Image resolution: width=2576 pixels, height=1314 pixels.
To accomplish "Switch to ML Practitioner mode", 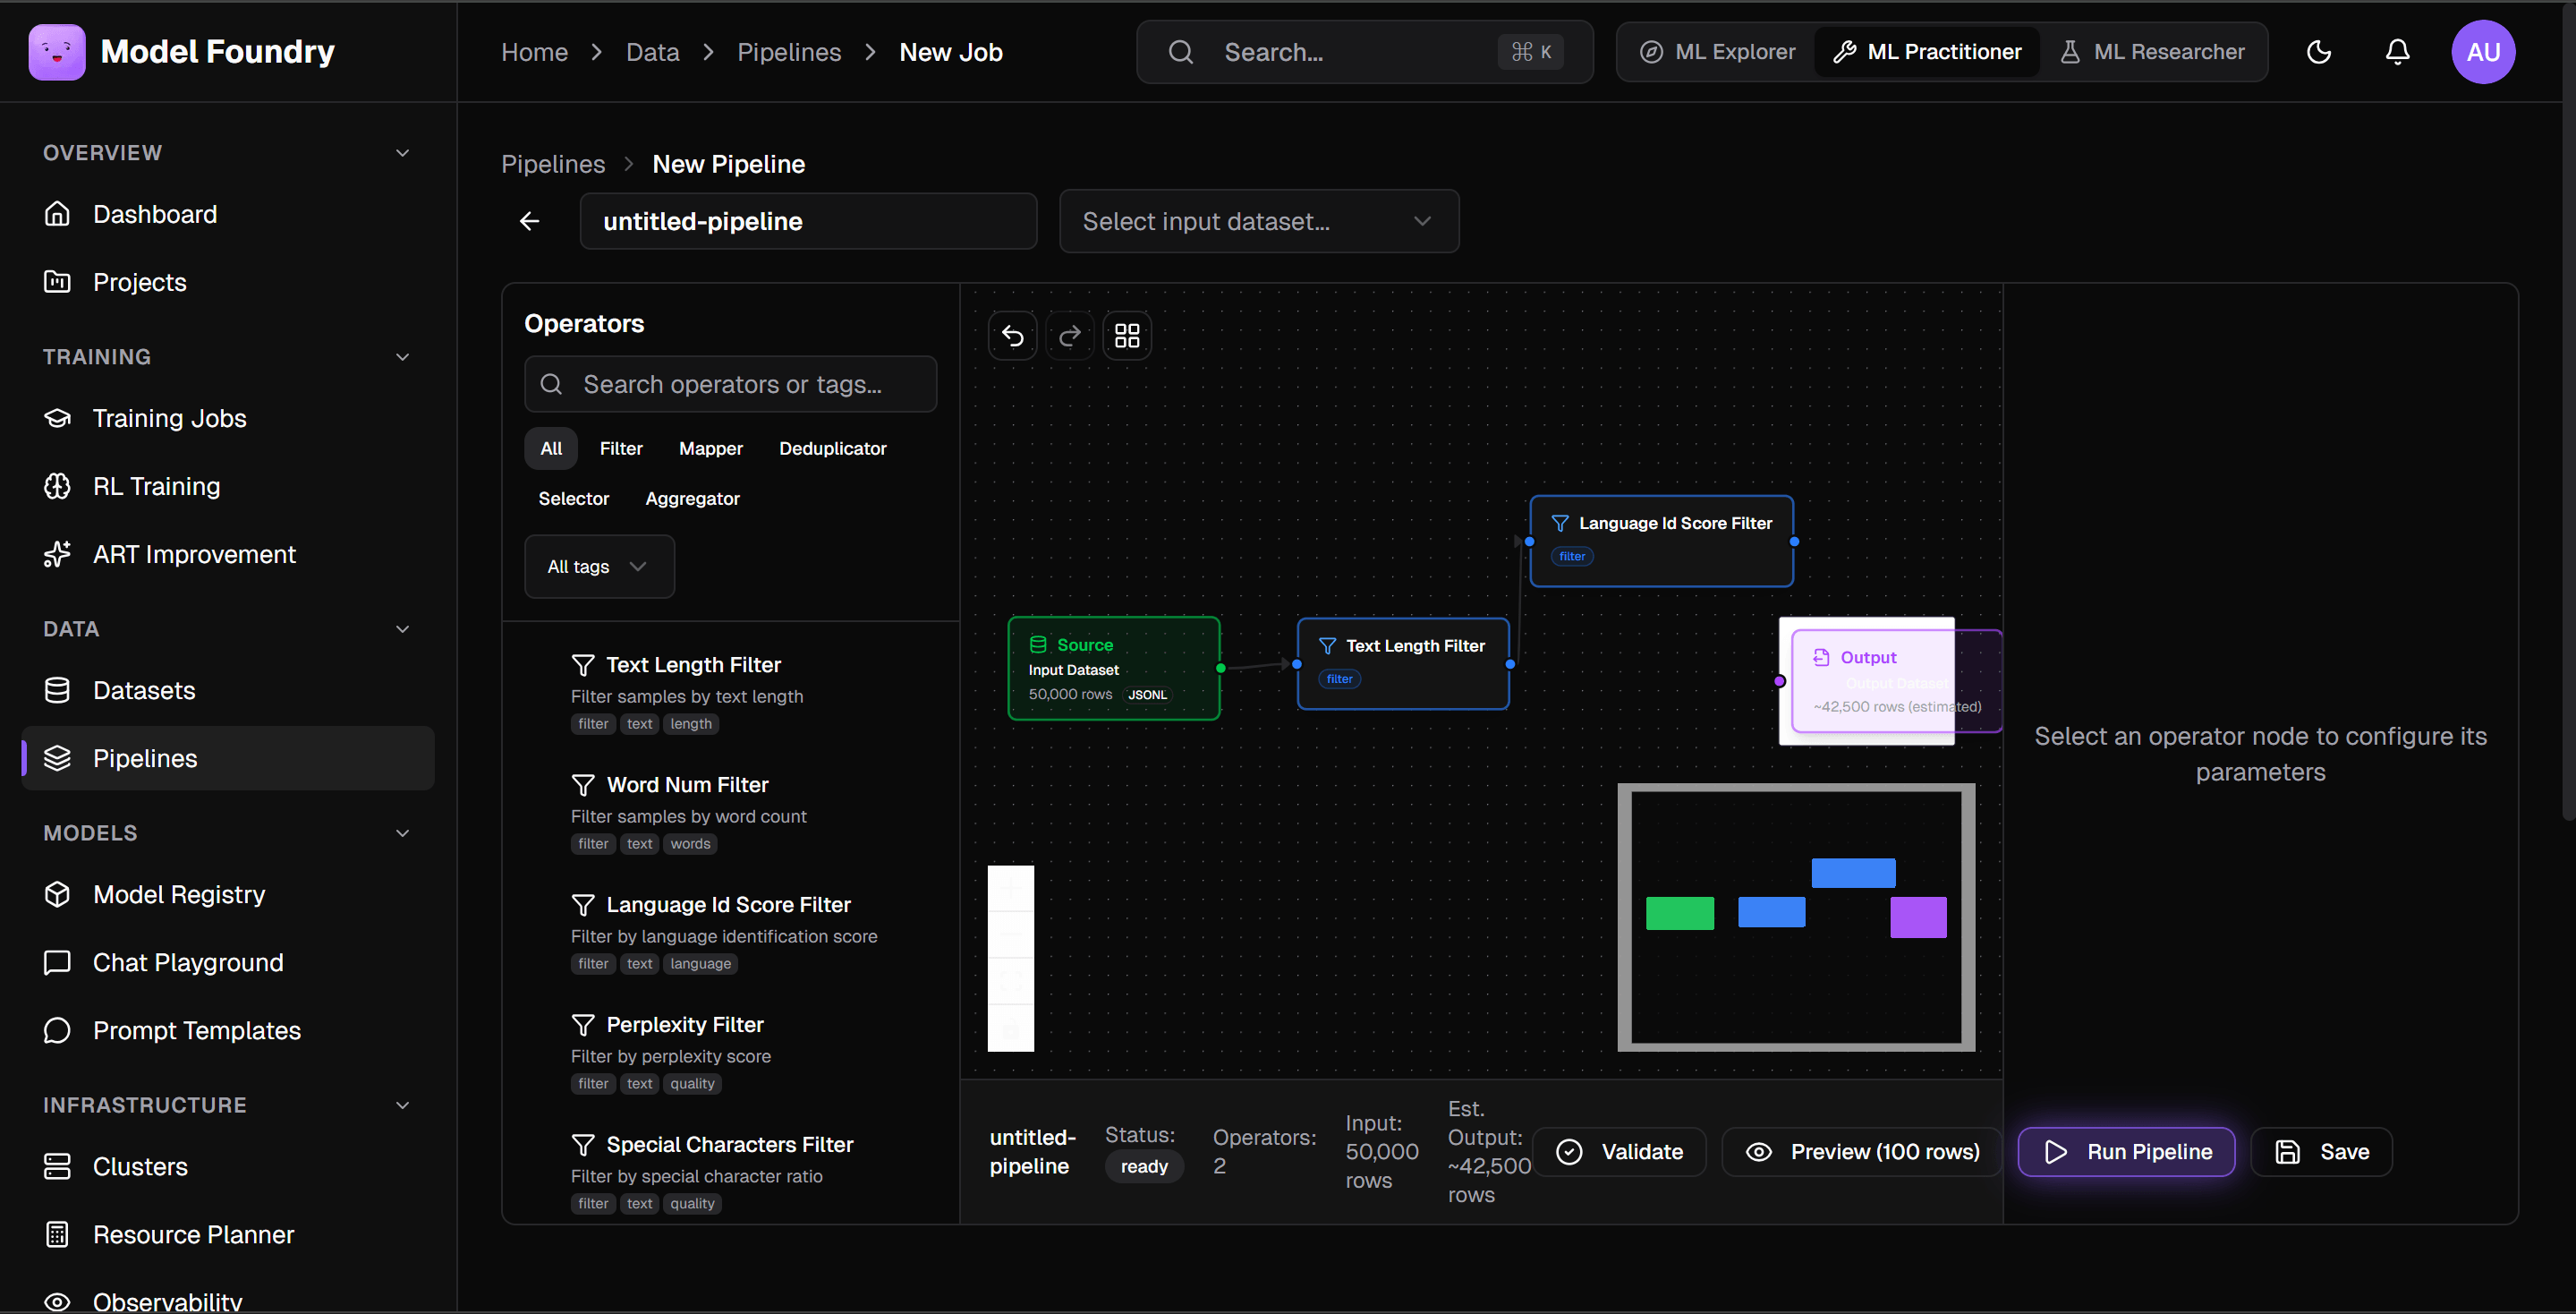I will point(1926,52).
